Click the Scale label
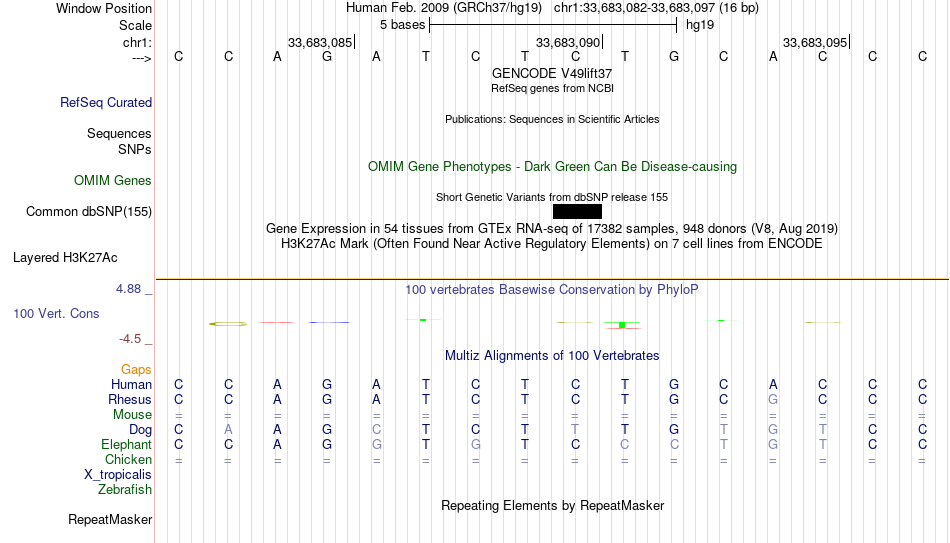This screenshot has width=950, height=543. (x=135, y=25)
